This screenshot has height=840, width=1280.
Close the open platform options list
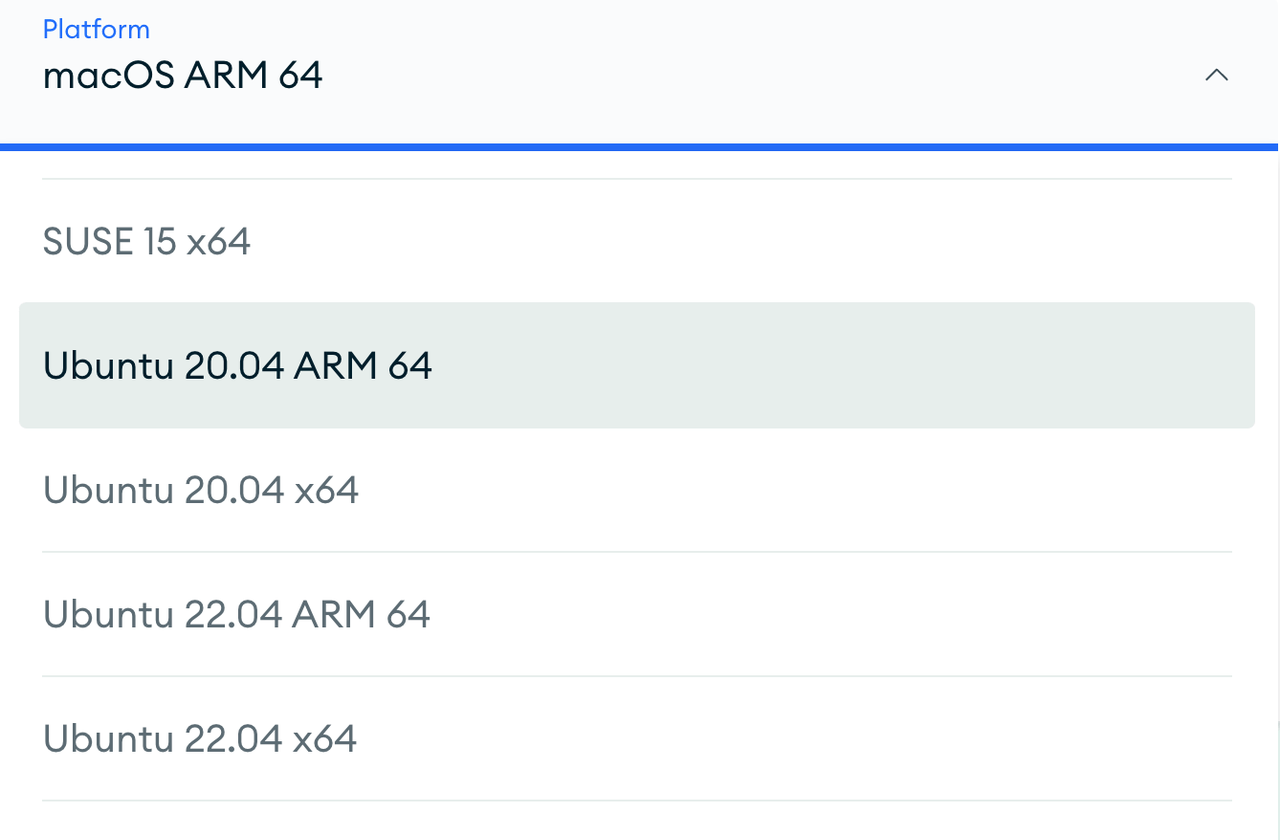[x=1216, y=75]
